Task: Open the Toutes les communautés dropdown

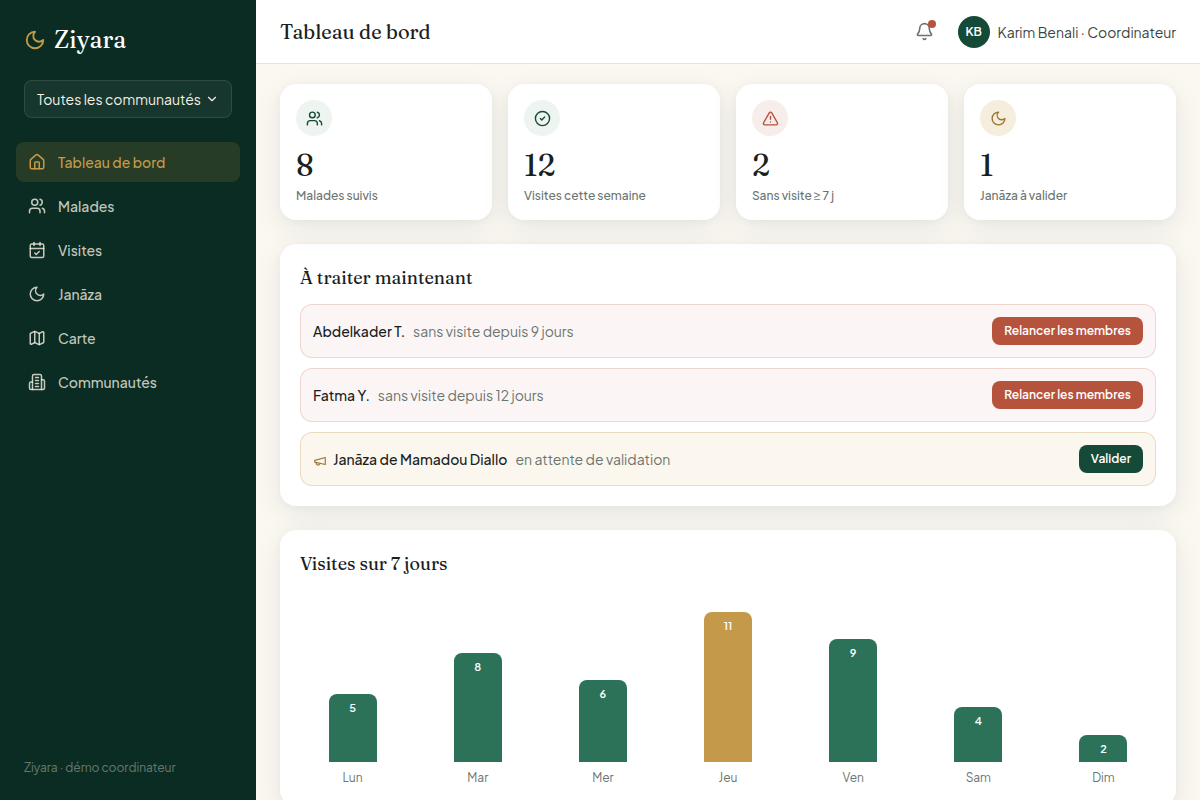Action: pos(128,99)
